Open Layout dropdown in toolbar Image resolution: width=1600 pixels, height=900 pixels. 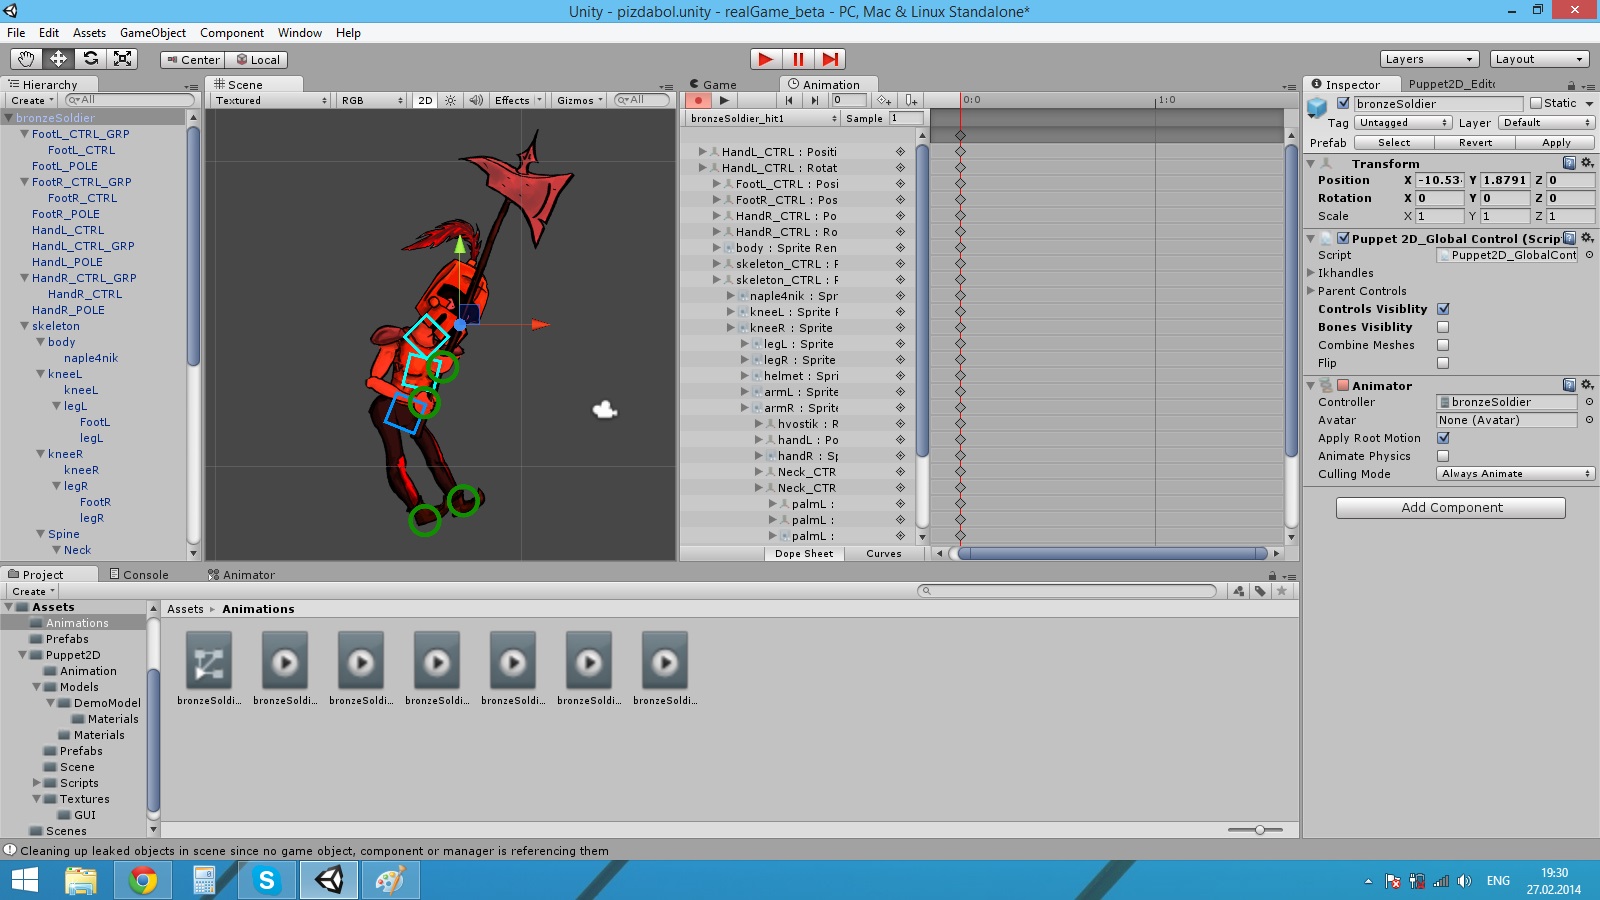(1539, 59)
